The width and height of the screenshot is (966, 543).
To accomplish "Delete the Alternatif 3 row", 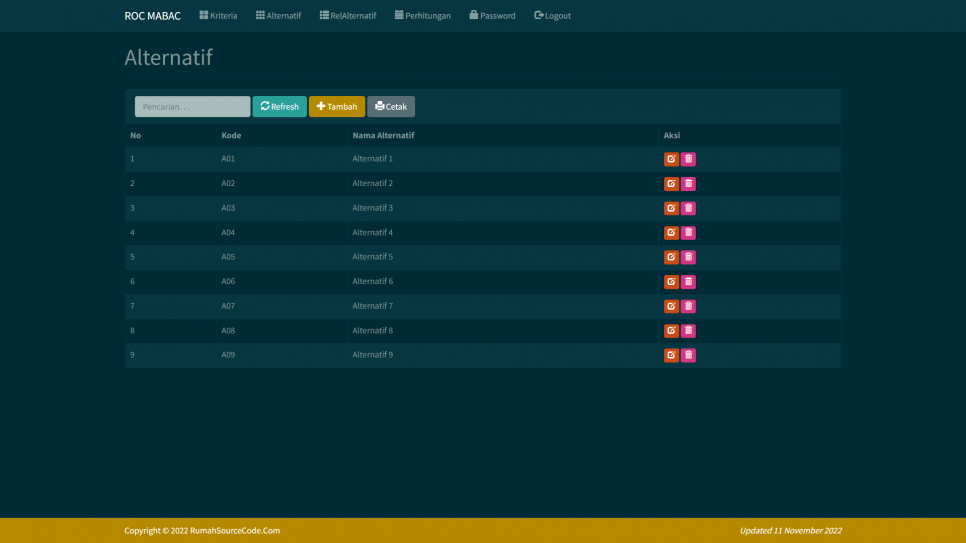I will tap(688, 208).
